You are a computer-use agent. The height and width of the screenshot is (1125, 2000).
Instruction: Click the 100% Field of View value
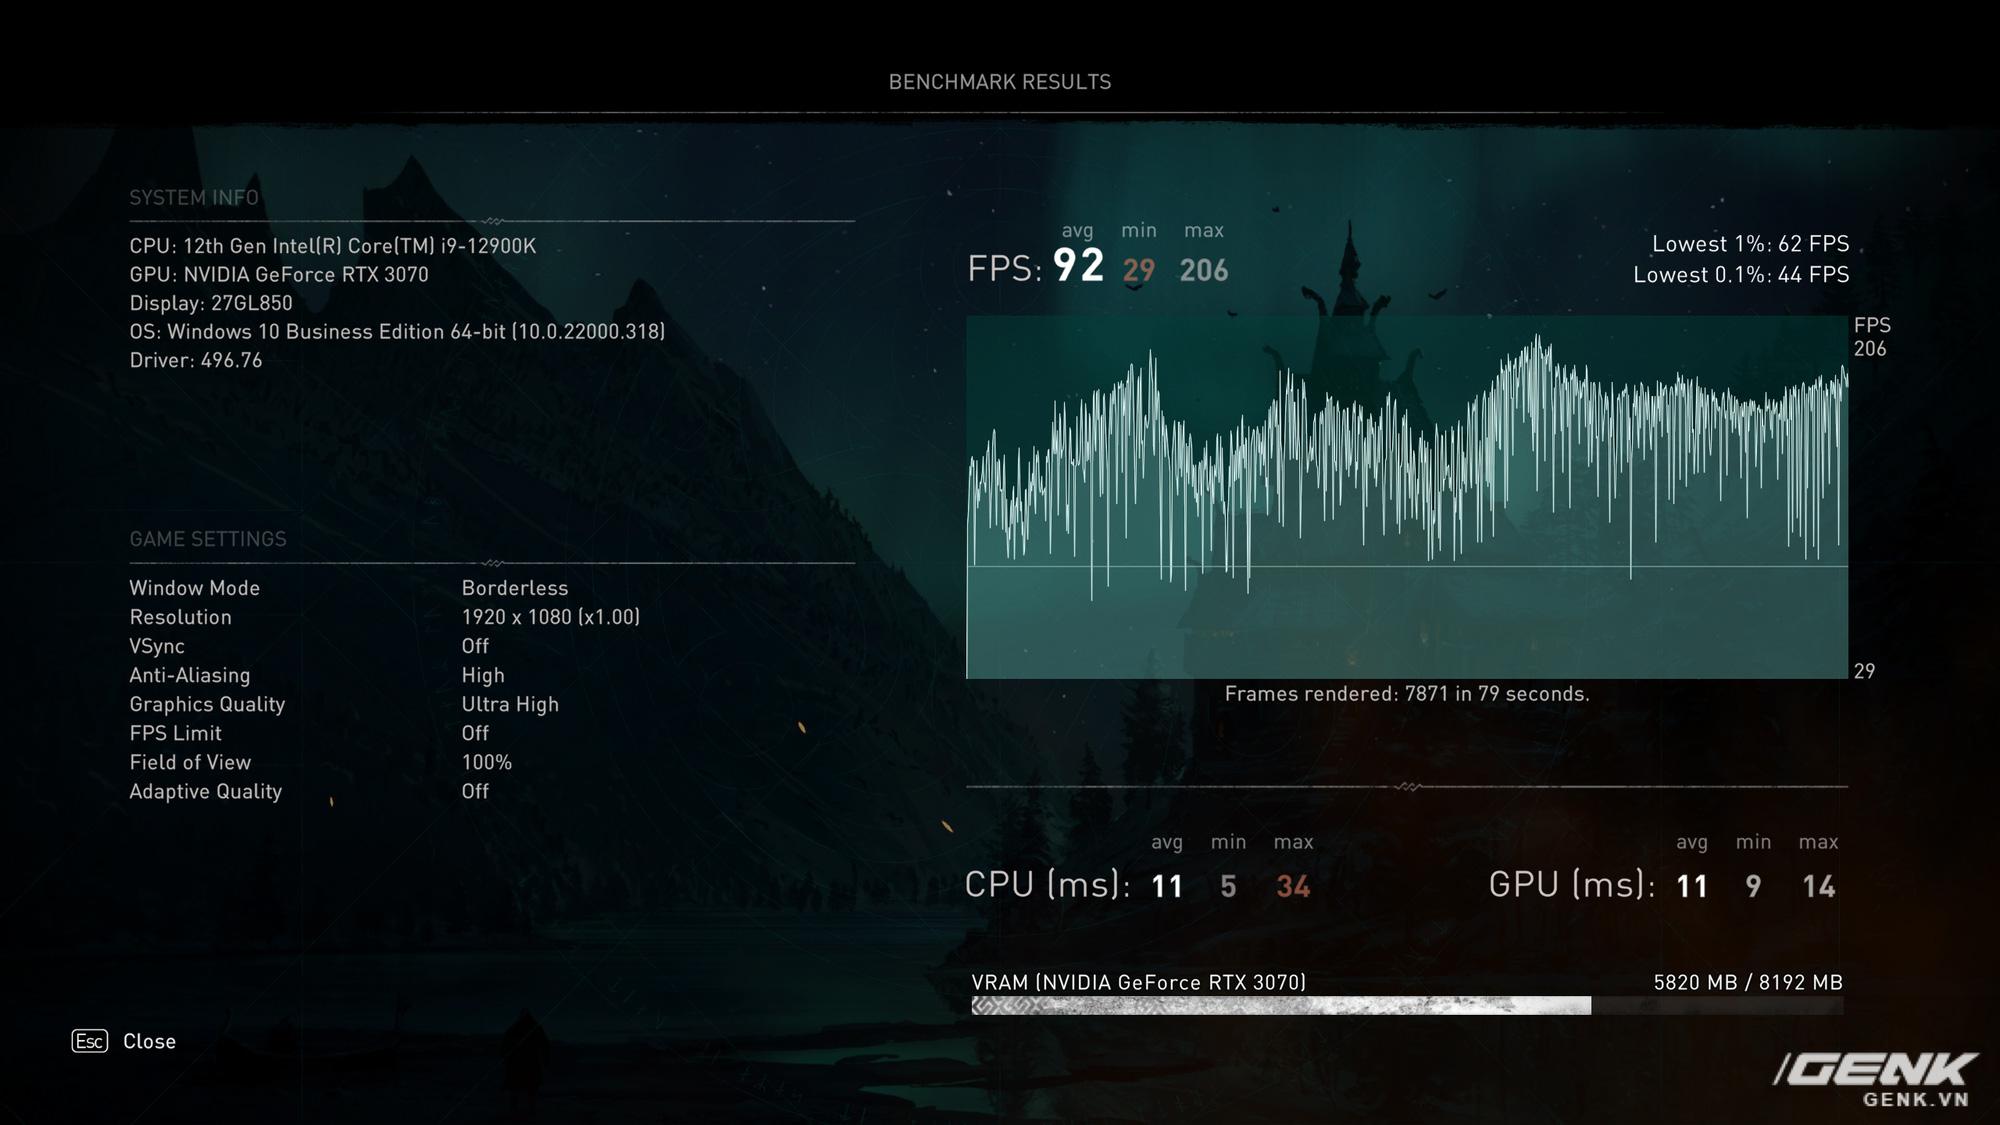point(487,762)
